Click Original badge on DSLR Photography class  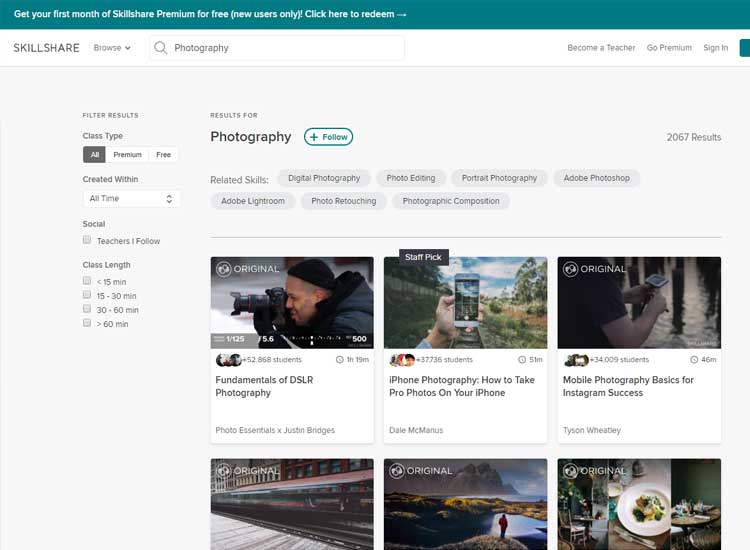pos(248,269)
